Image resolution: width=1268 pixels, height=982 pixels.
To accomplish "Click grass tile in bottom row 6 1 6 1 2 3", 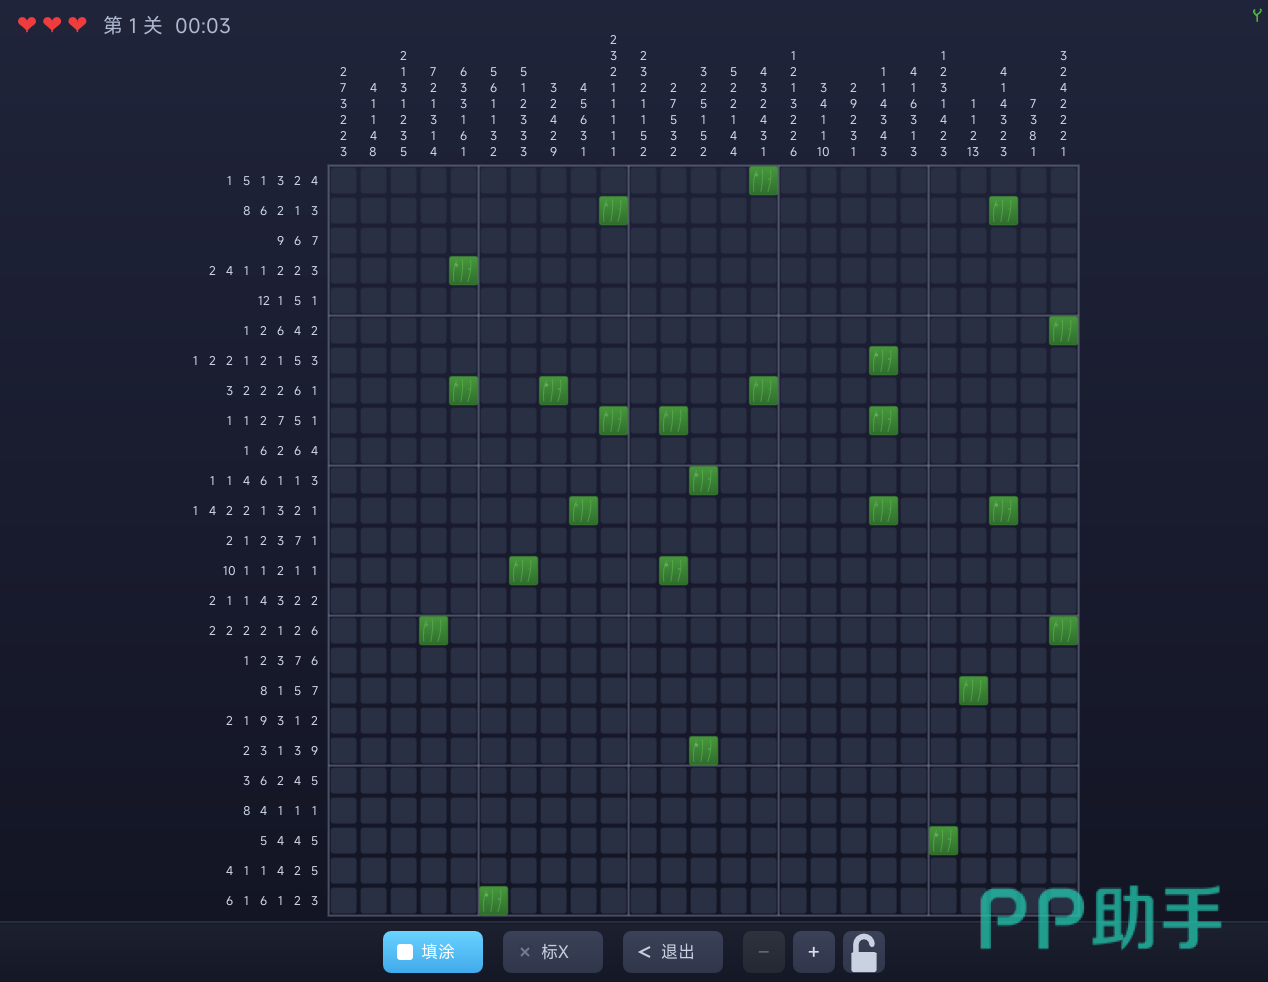I will [x=493, y=901].
